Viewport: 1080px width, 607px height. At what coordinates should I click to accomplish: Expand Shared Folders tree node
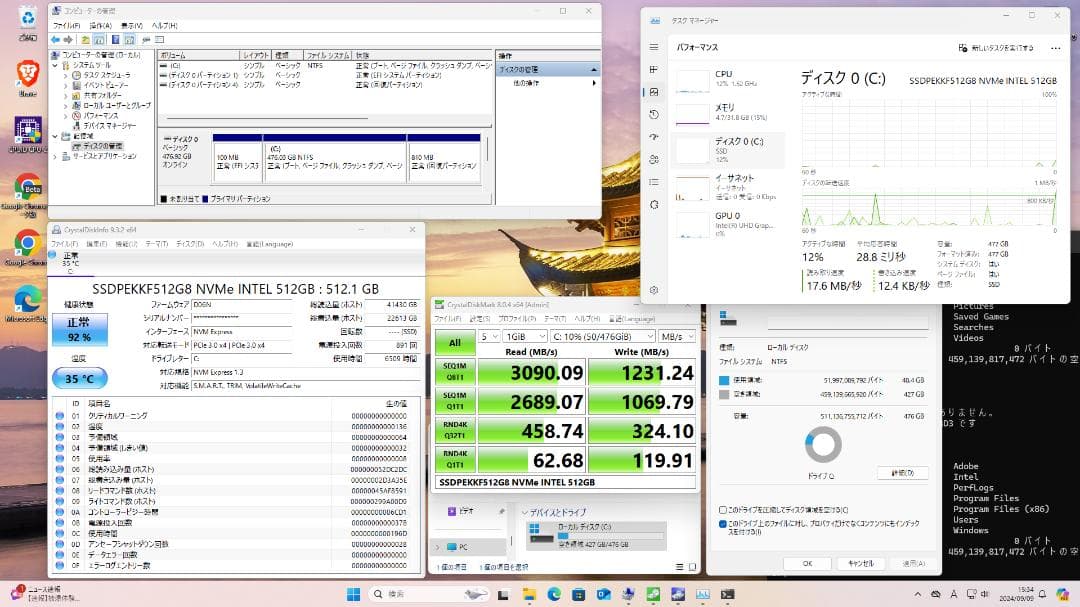[65, 96]
